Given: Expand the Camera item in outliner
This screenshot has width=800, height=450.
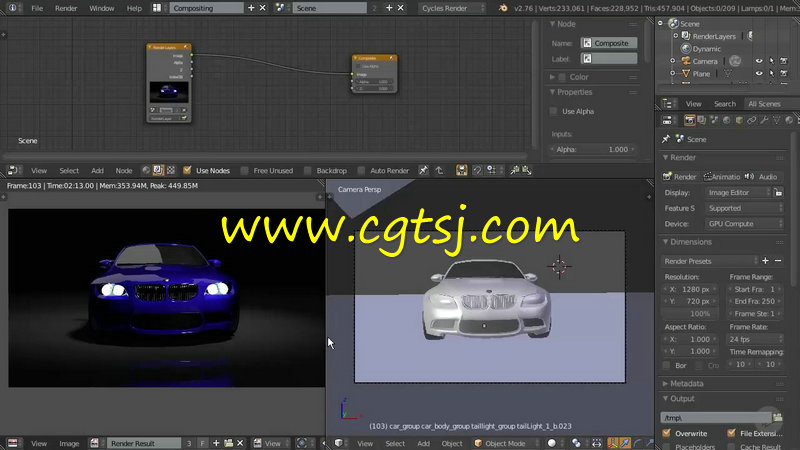Looking at the screenshot, I should 672,61.
